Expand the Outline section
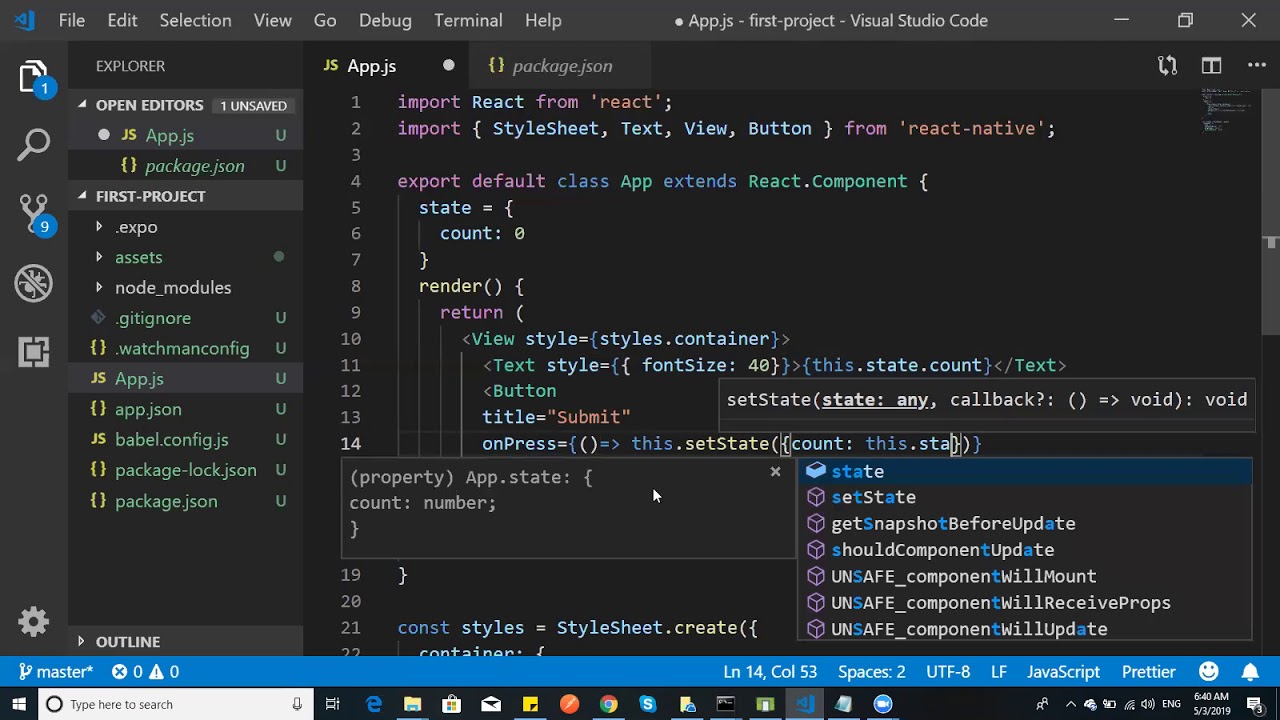Viewport: 1280px width, 720px height. coord(127,642)
